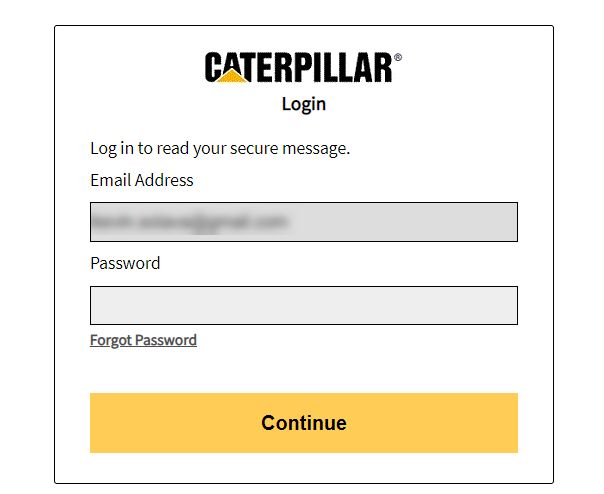Click into the Password field

click(x=304, y=305)
